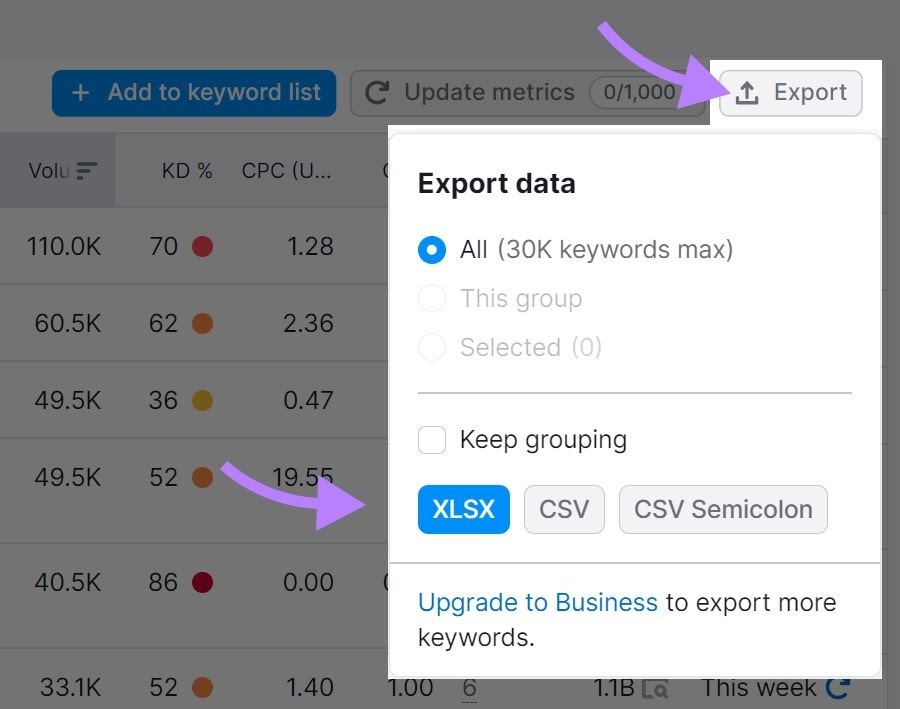Click the plus icon on Add to keyword list

click(x=79, y=92)
